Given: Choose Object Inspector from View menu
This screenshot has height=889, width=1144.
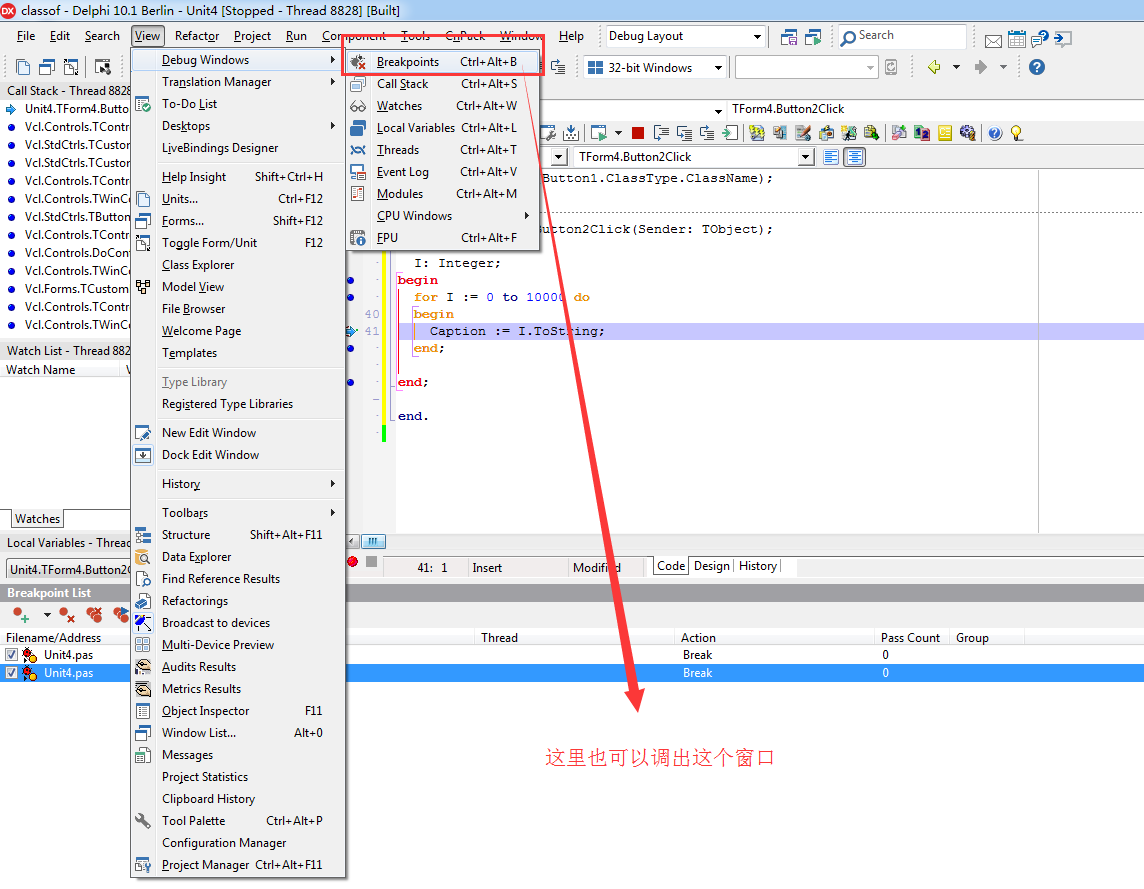Looking at the screenshot, I should (237, 711).
